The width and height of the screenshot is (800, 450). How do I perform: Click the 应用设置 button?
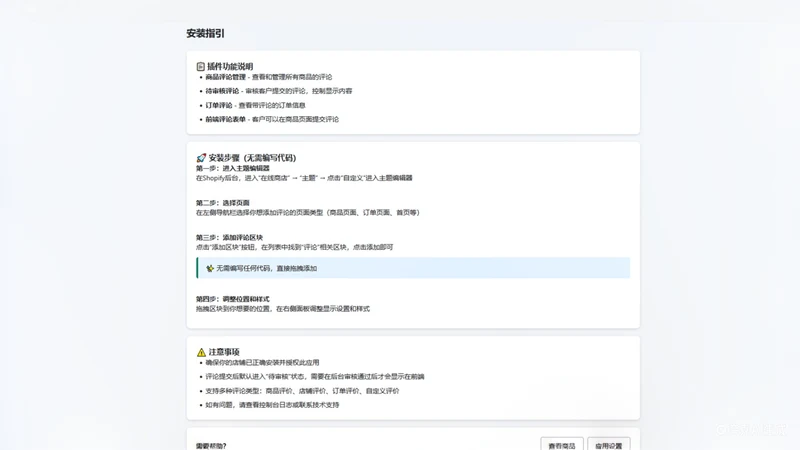609,445
